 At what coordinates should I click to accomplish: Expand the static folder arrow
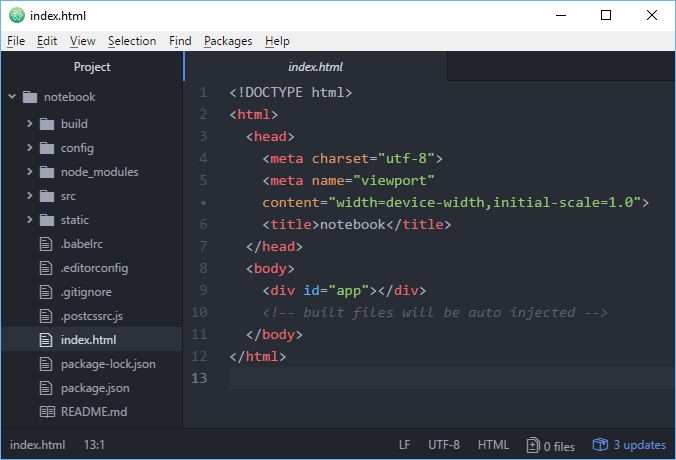(x=30, y=220)
